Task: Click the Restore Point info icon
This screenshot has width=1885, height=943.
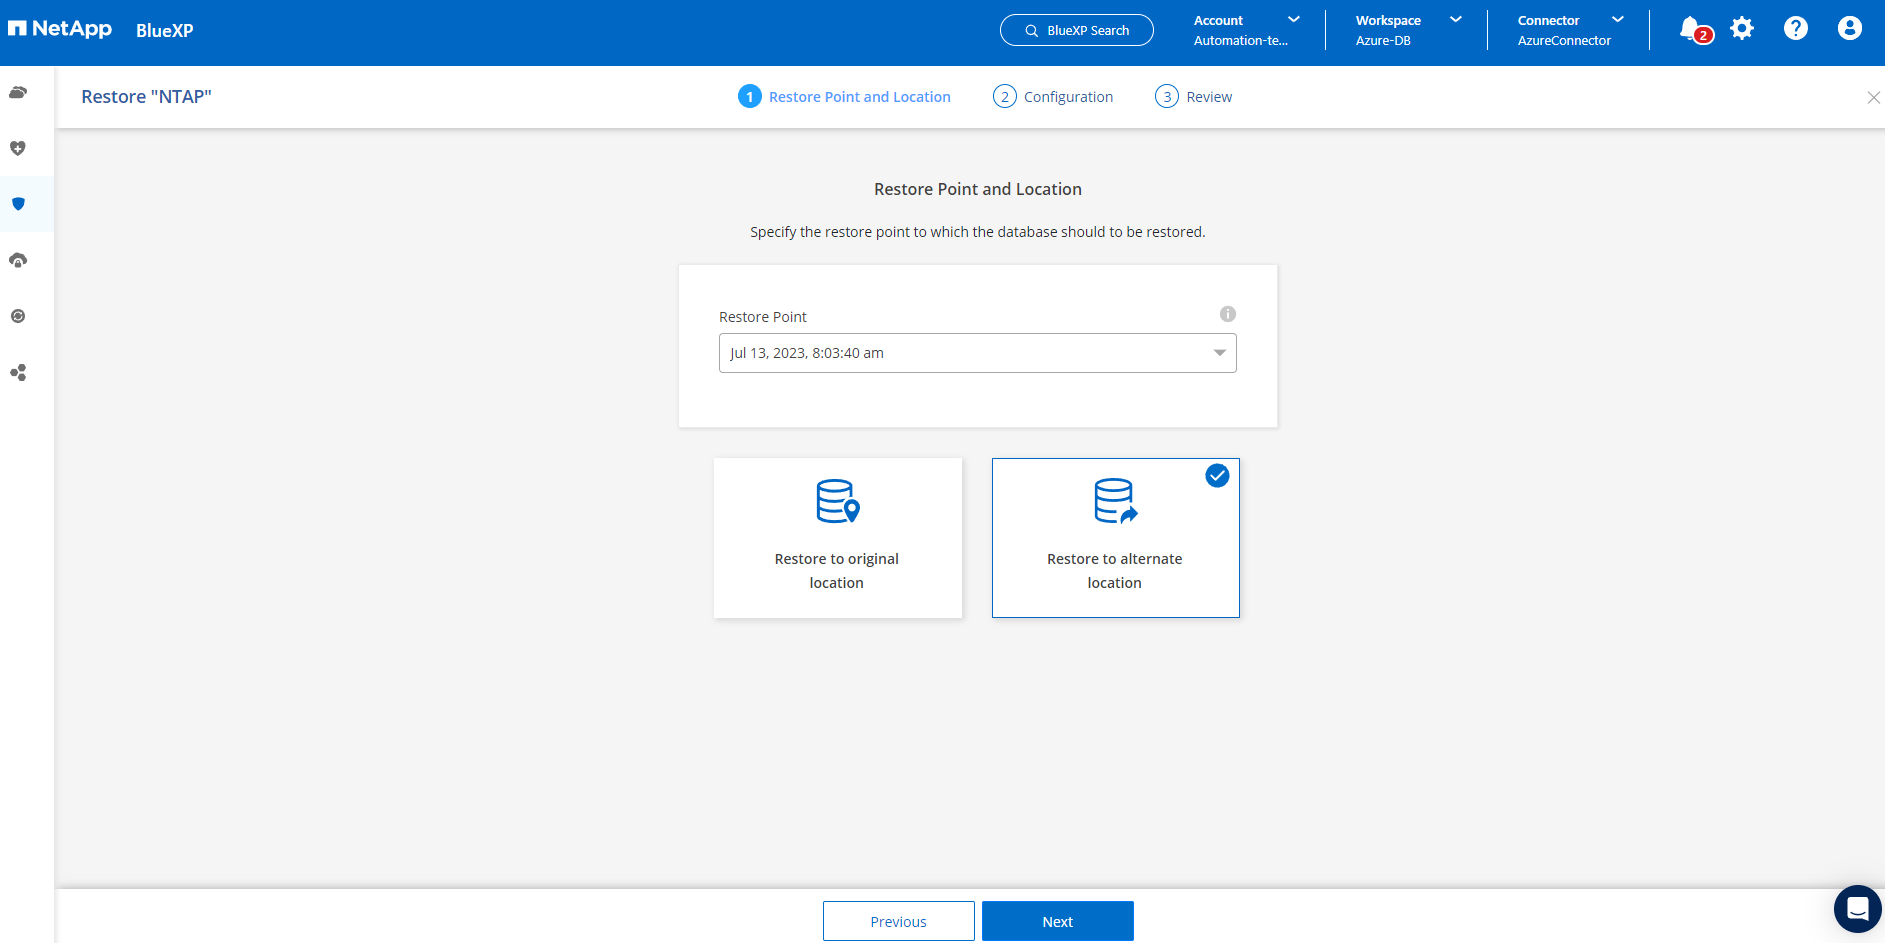Action: (1227, 314)
